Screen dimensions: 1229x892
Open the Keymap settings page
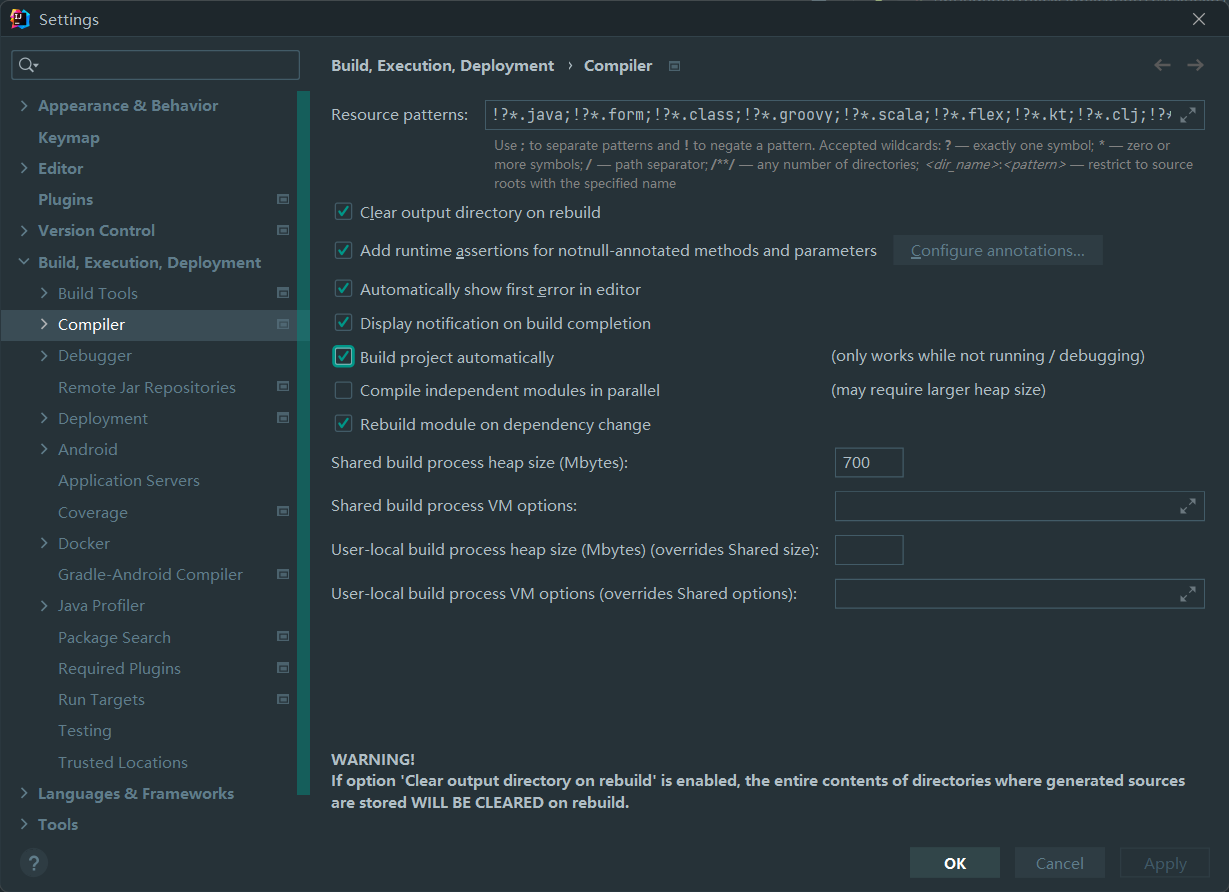point(69,137)
